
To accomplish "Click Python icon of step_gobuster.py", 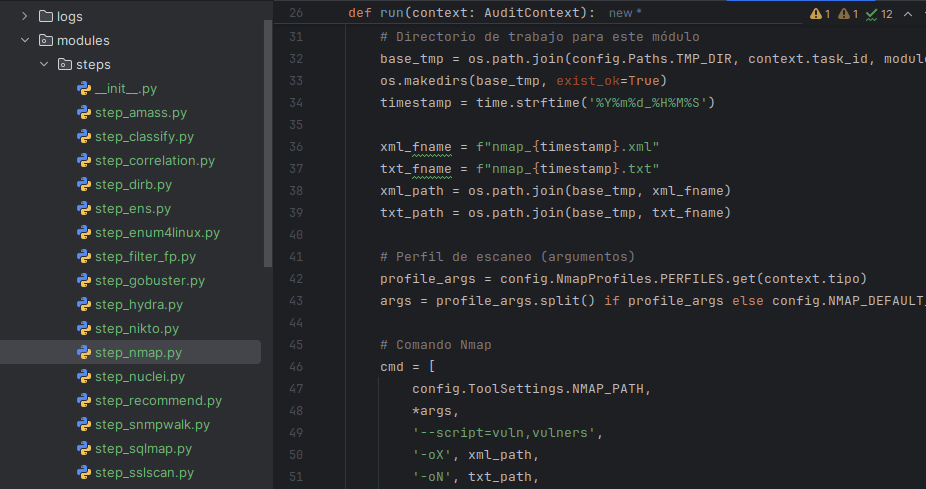I will 84,281.
